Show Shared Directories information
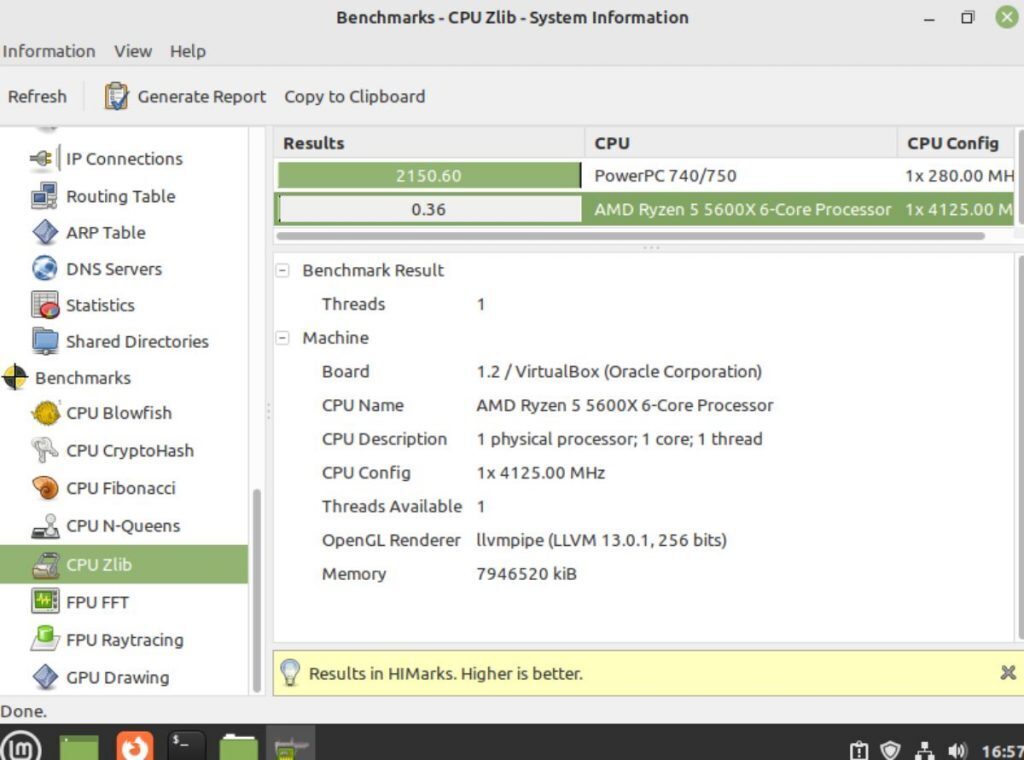This screenshot has height=760, width=1024. [137, 341]
